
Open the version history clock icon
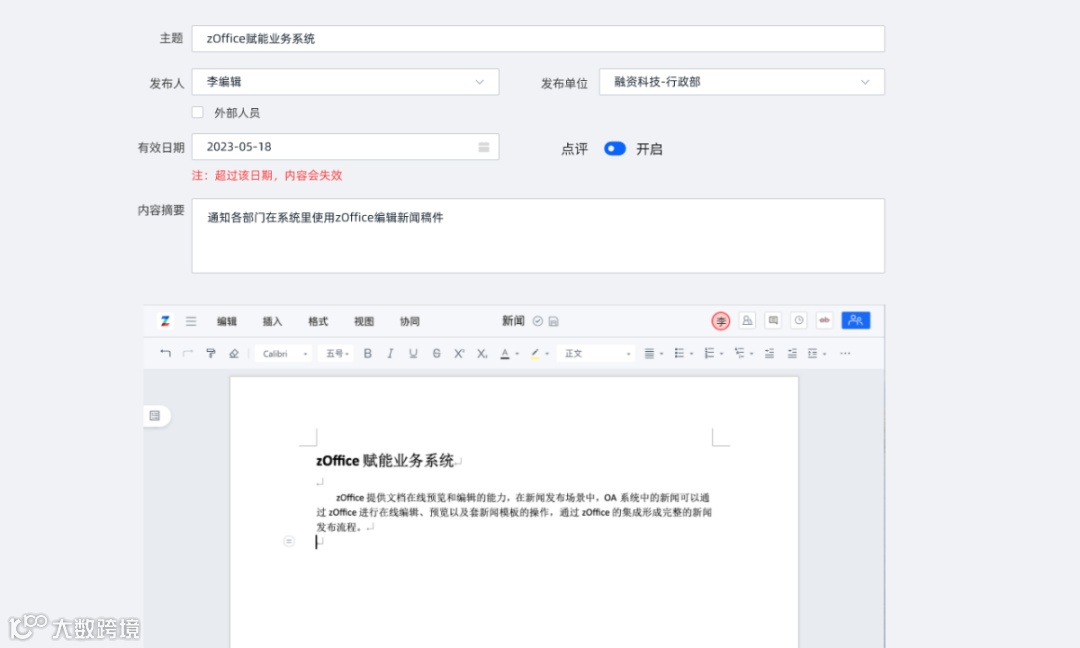pos(799,320)
